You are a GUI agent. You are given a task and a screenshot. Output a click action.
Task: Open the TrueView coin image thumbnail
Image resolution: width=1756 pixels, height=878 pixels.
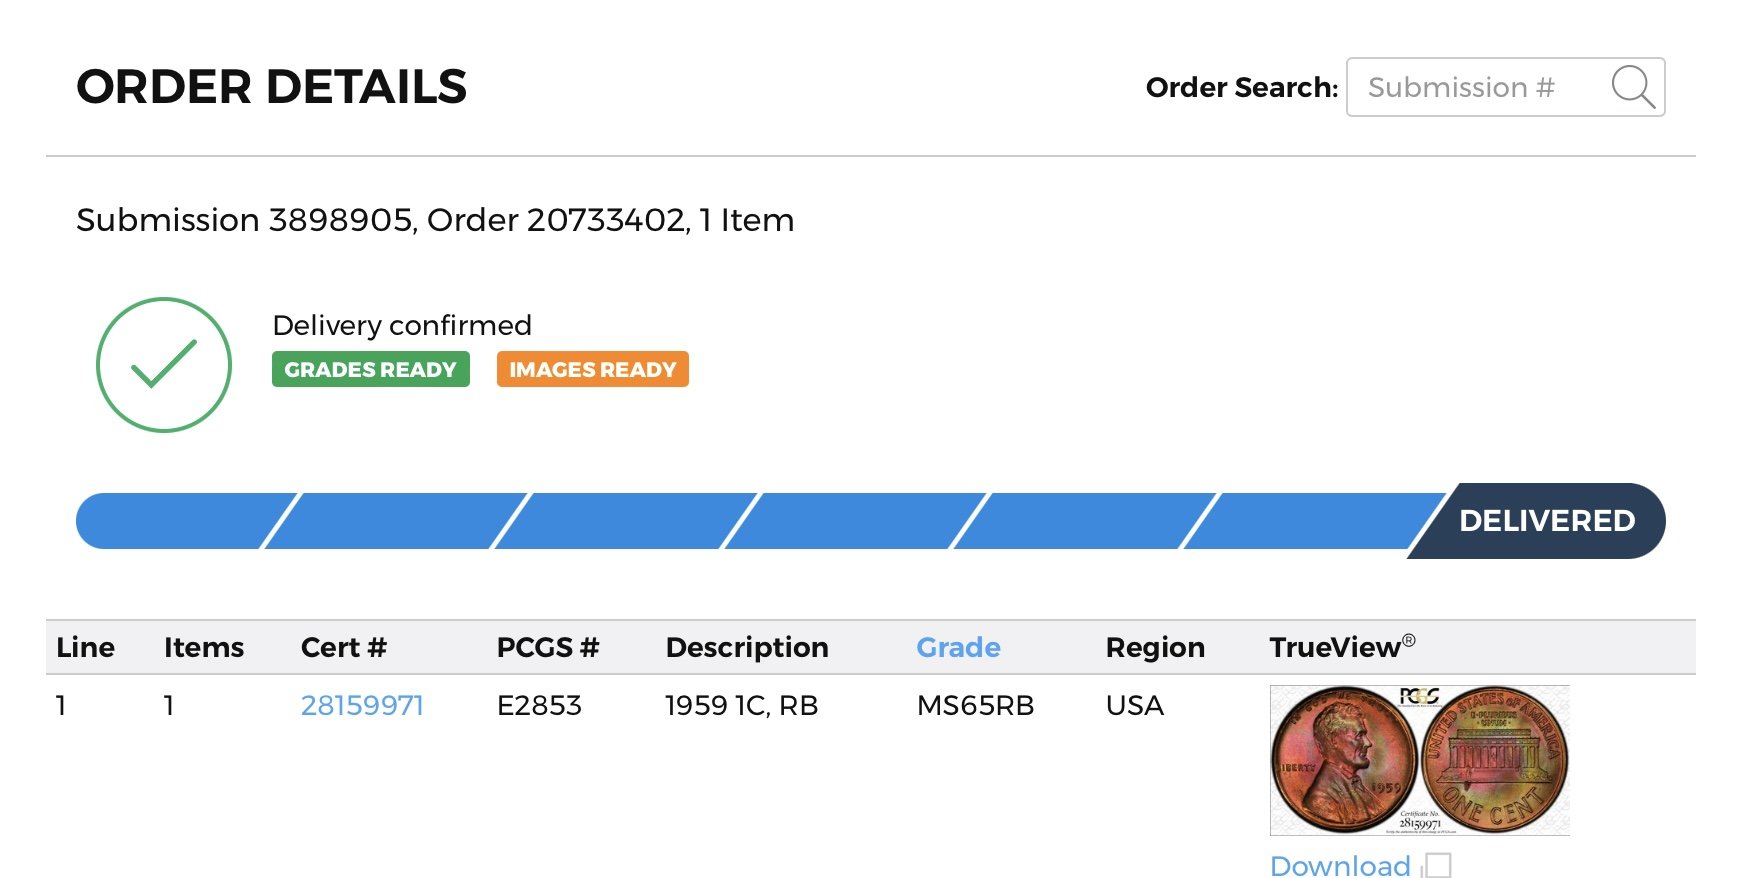pos(1419,760)
